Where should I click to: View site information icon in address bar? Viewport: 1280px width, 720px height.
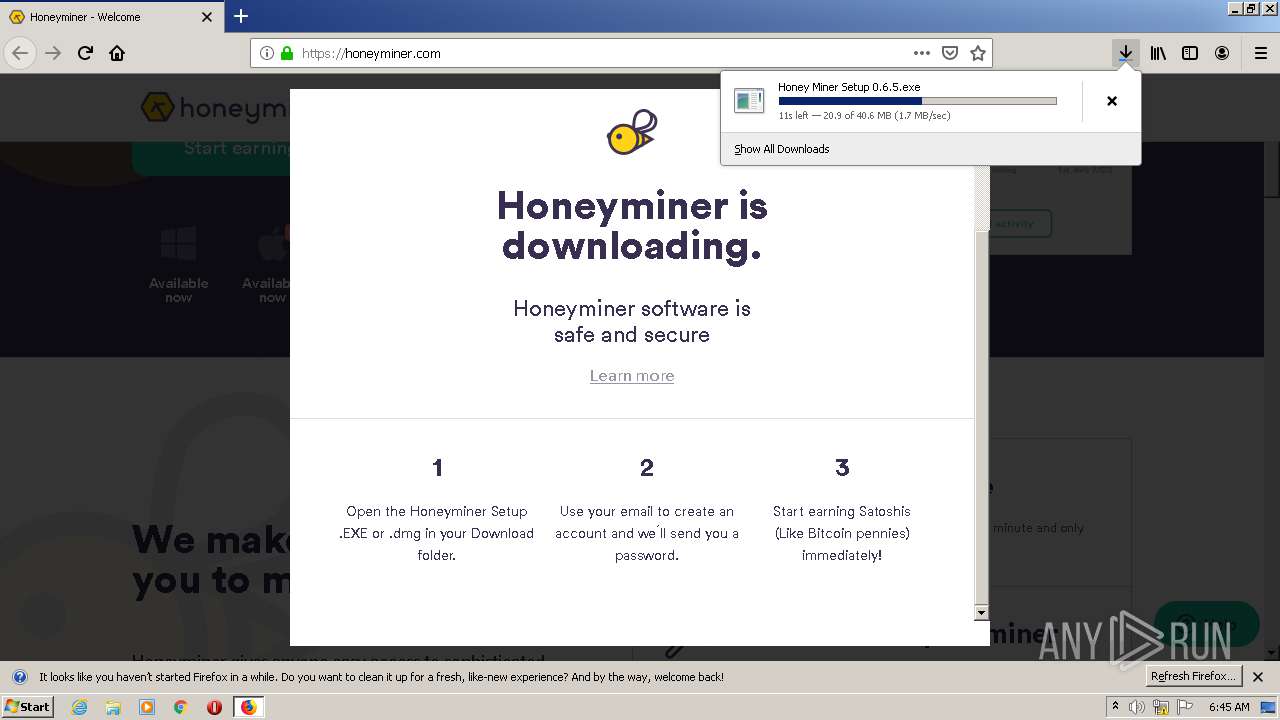[x=267, y=53]
